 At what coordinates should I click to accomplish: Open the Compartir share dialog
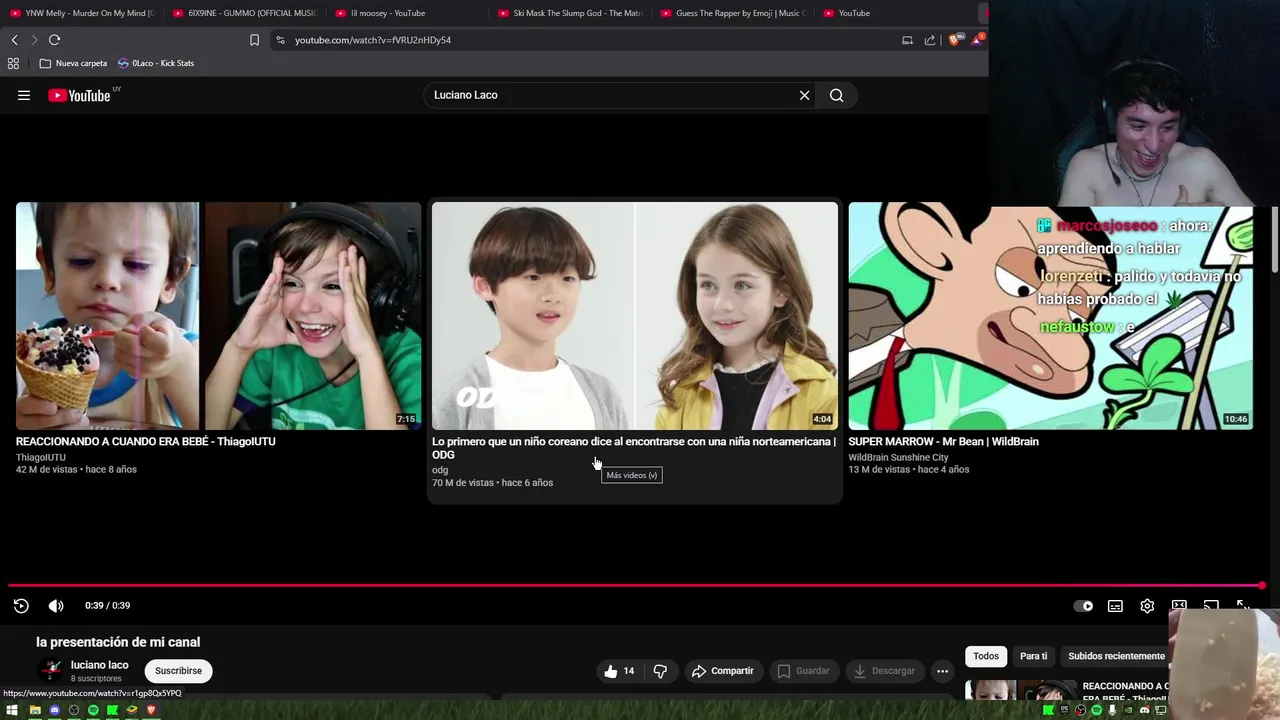coord(722,671)
